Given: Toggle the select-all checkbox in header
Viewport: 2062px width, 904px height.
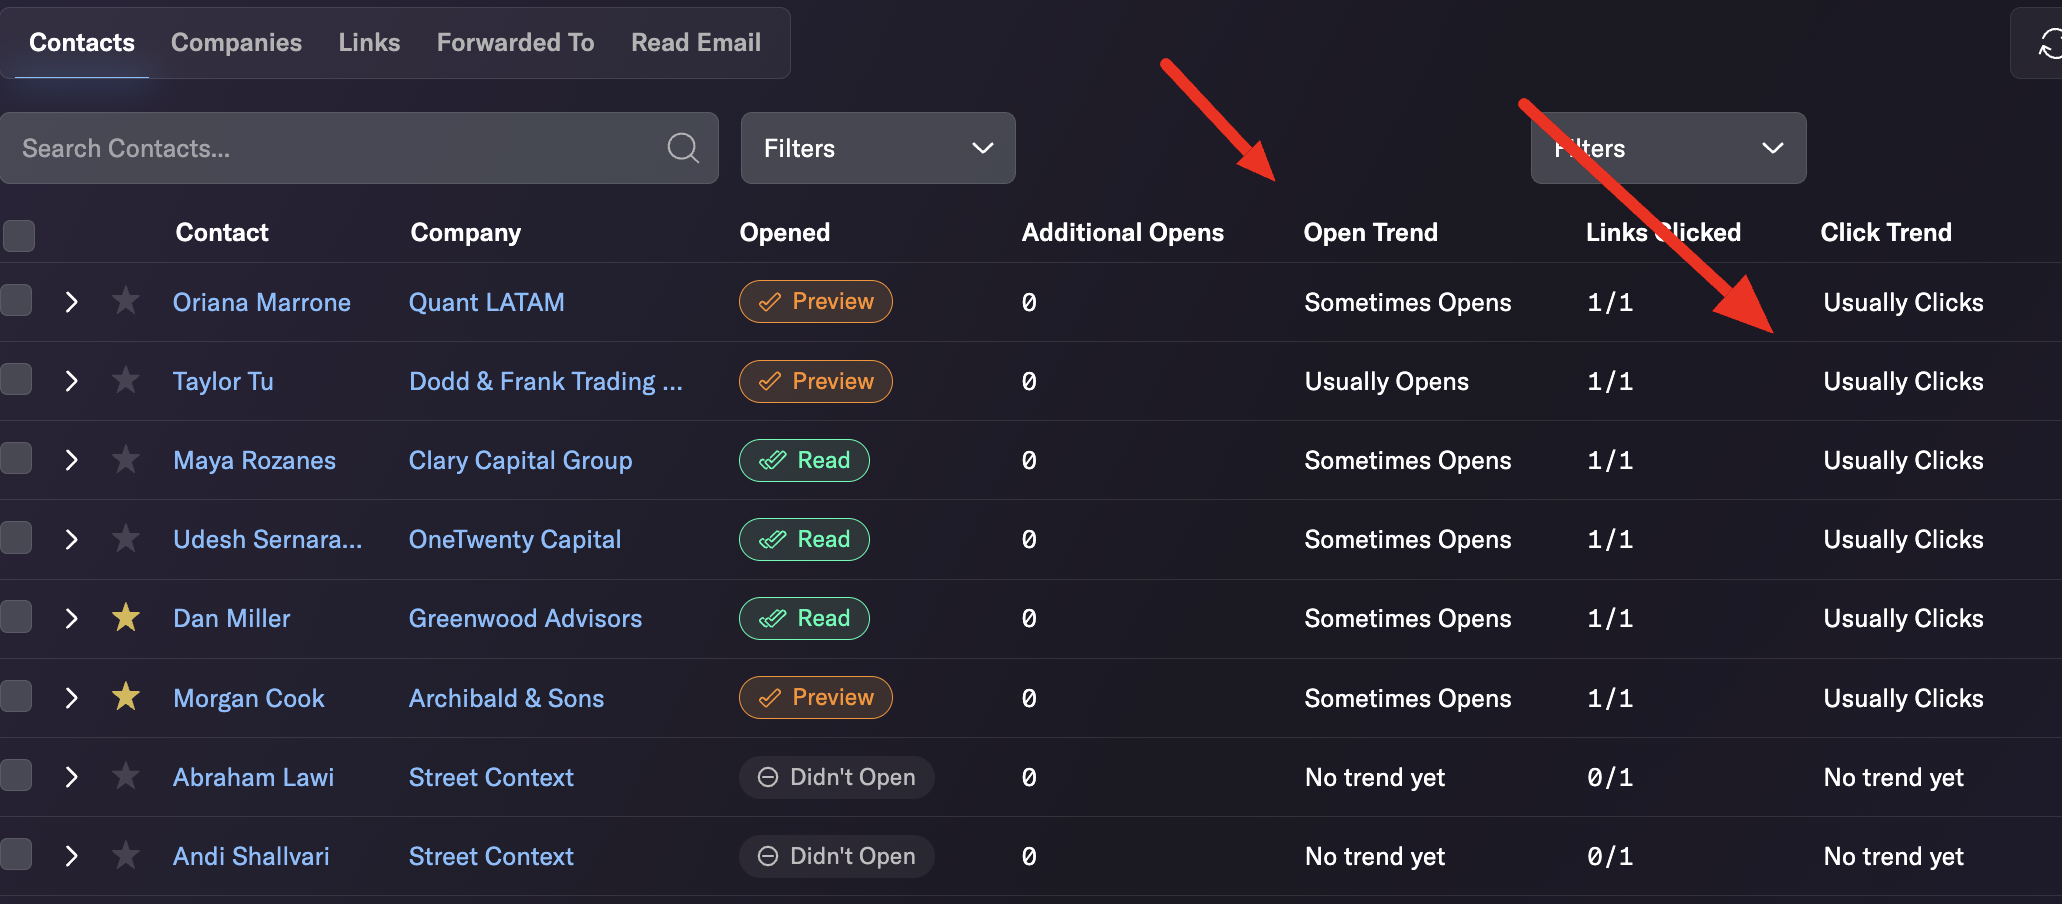Looking at the screenshot, I should (18, 235).
